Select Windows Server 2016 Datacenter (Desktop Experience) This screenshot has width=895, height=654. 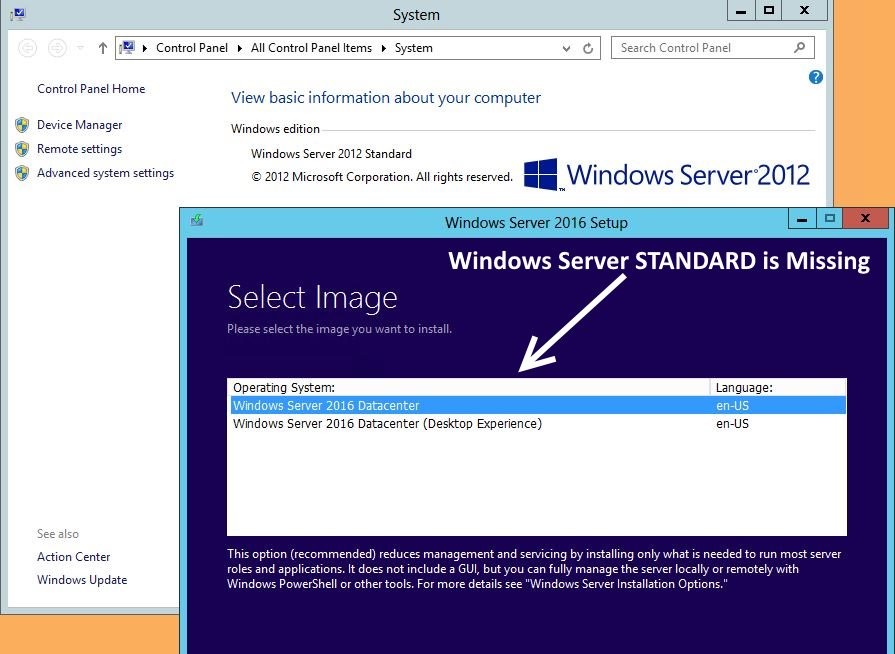387,423
